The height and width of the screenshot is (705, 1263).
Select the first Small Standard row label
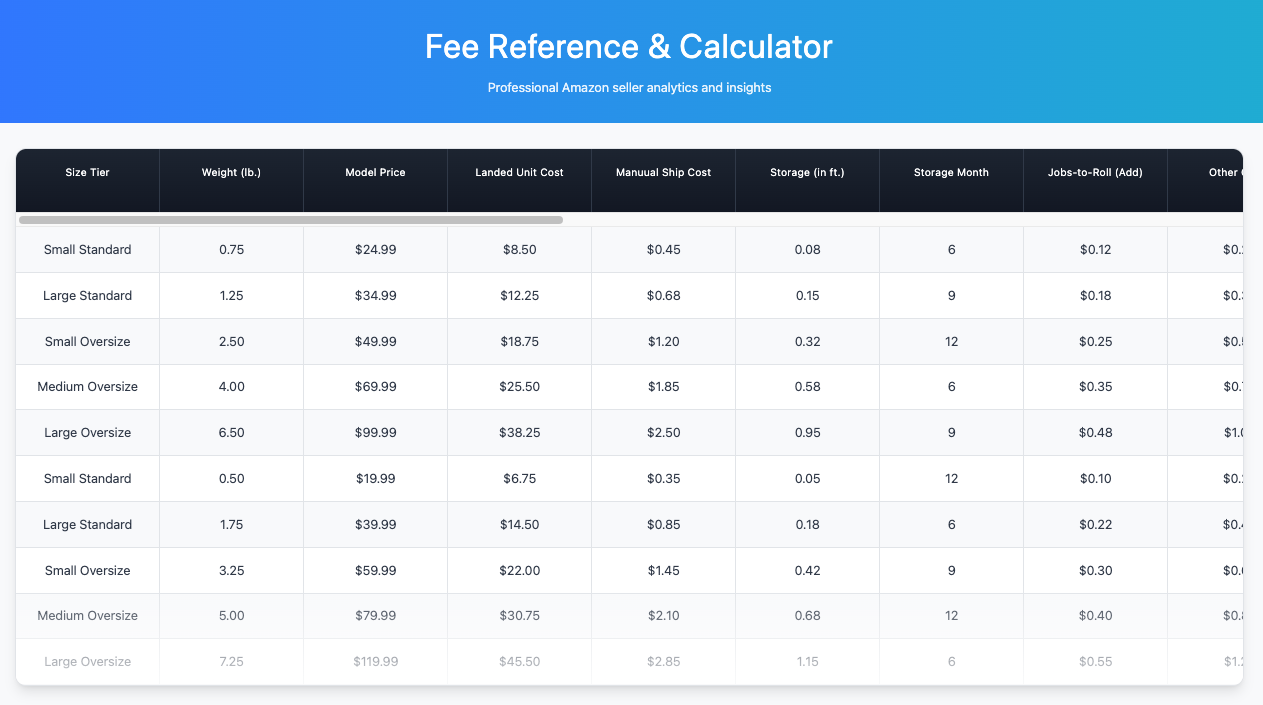click(88, 250)
